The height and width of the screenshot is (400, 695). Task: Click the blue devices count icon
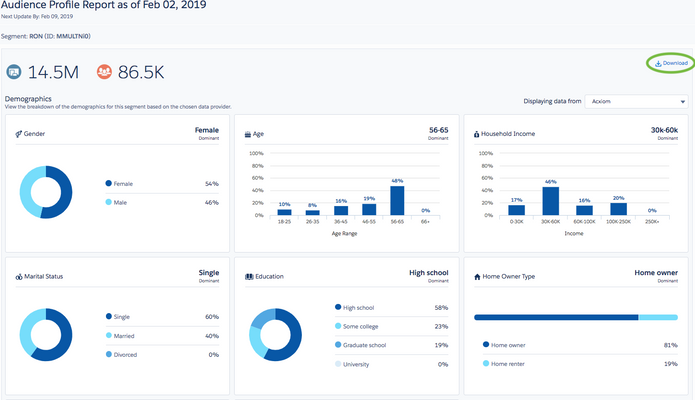coord(14,72)
